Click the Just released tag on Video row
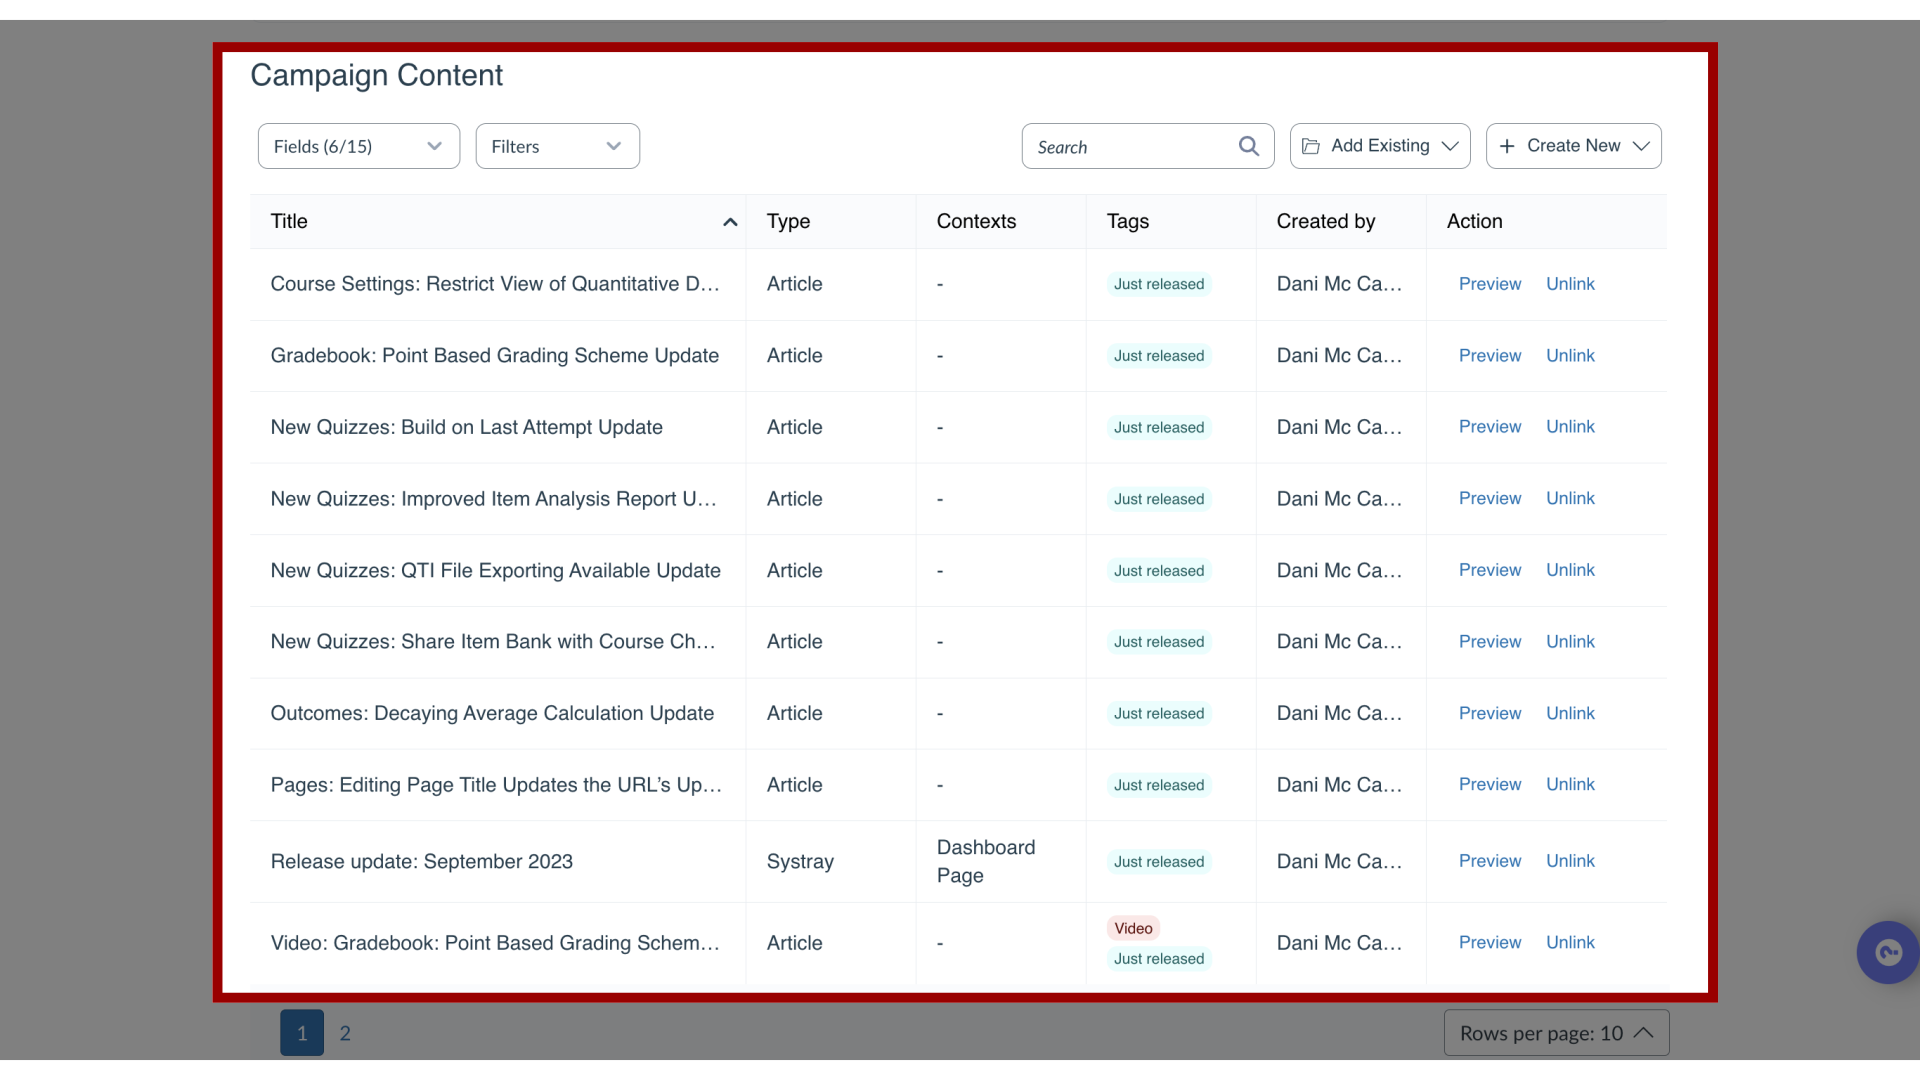The width and height of the screenshot is (1920, 1080). [x=1158, y=957]
